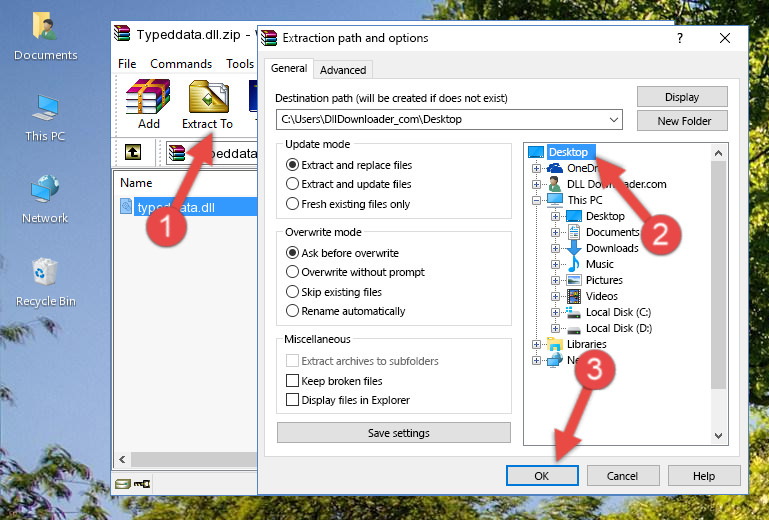Image resolution: width=769 pixels, height=520 pixels.
Task: Click the OK button
Action: pyautogui.click(x=542, y=476)
